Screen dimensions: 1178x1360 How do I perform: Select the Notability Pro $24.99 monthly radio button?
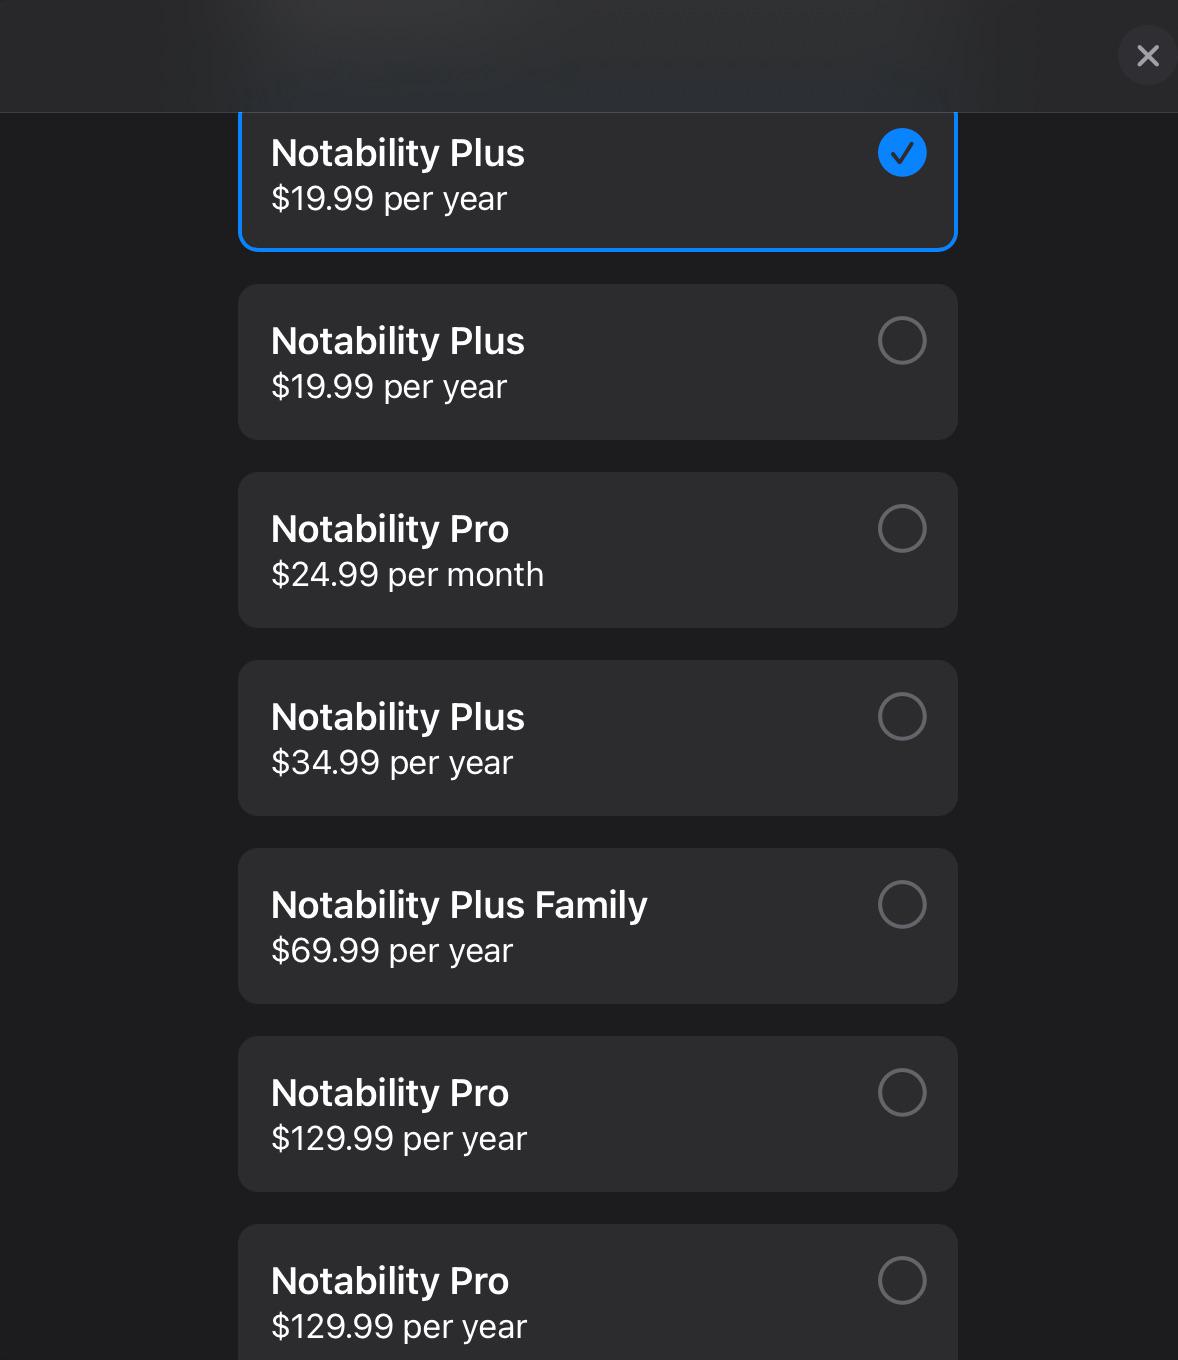point(902,529)
